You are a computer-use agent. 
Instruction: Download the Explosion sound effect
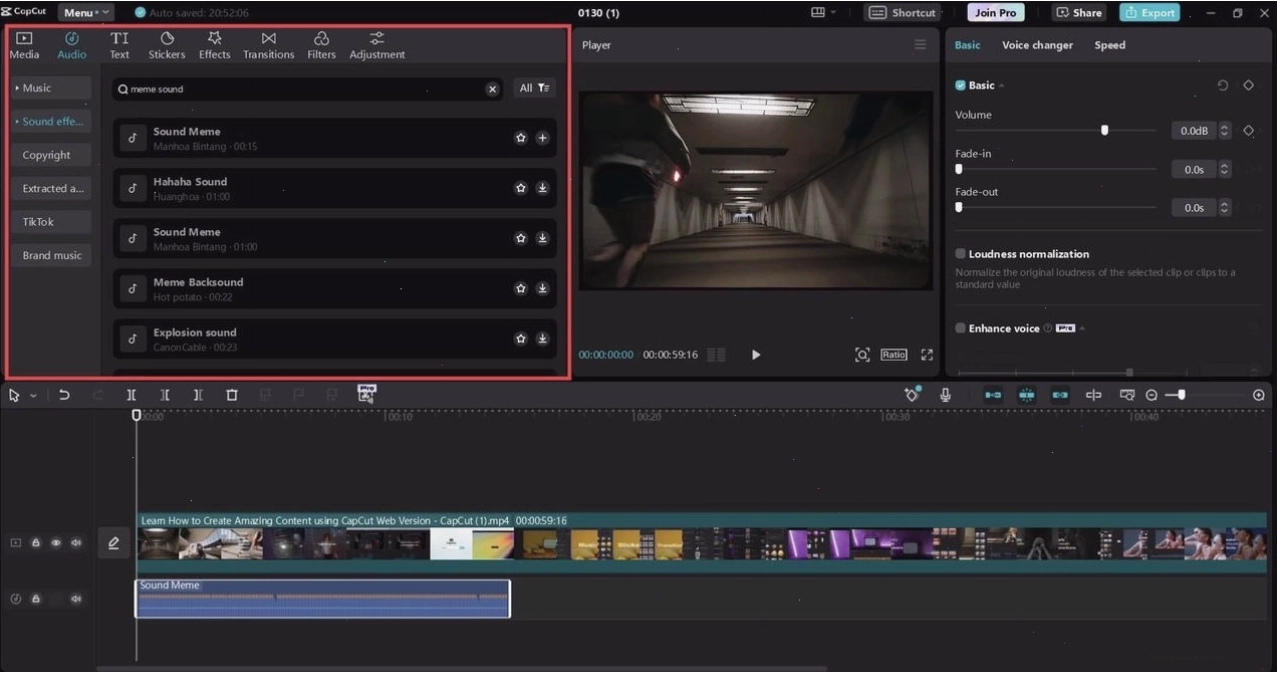point(543,339)
